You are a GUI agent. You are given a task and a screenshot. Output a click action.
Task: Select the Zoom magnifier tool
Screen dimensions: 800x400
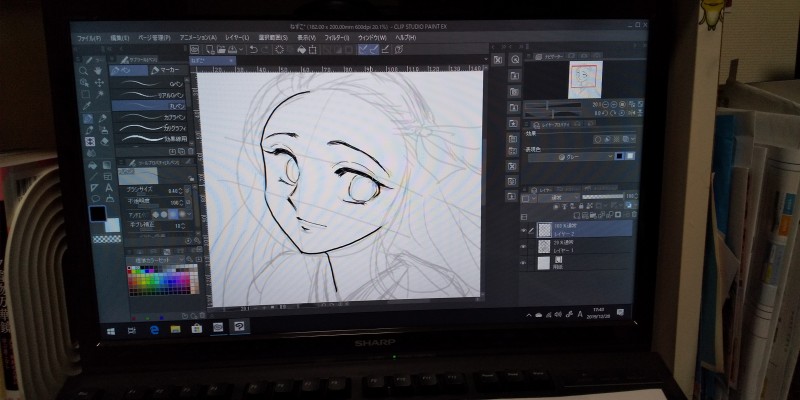pos(83,71)
